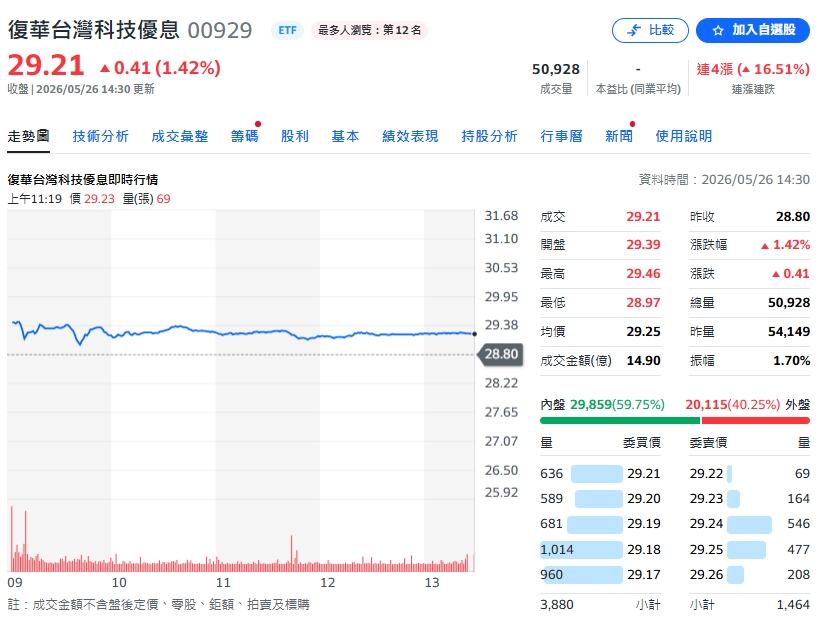Viewport: 819px width, 618px height.
Task: Click bid subtotal 3,880
Action: [x=557, y=605]
